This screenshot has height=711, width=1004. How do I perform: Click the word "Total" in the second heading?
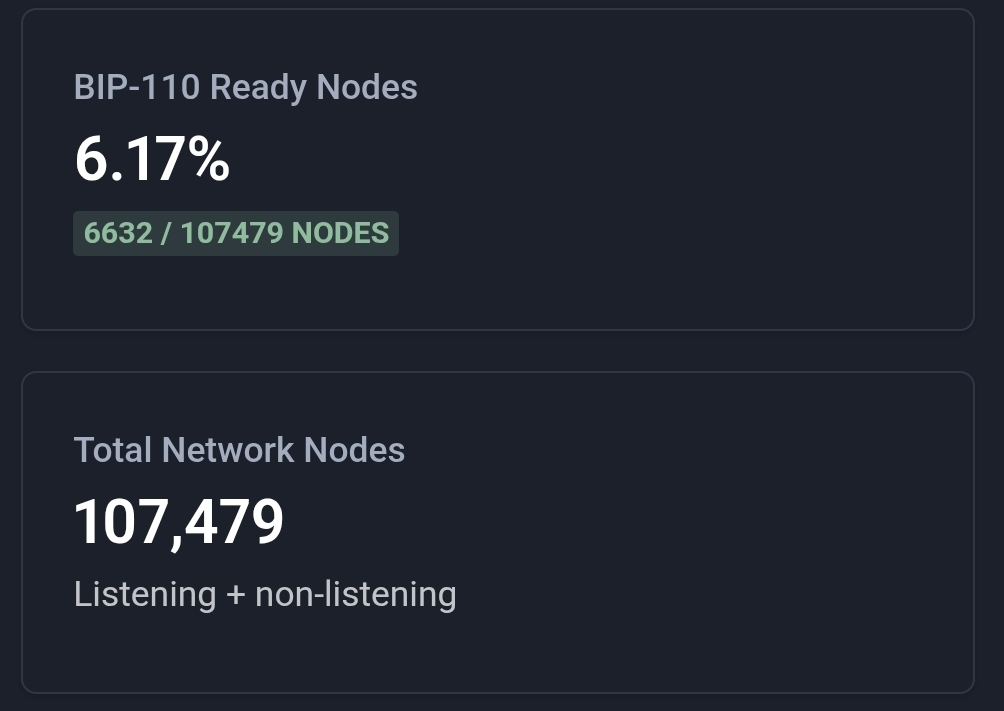(112, 450)
